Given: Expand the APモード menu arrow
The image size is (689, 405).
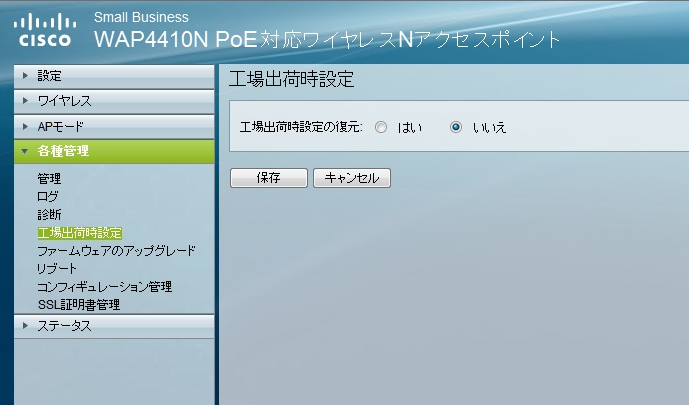Looking at the screenshot, I should click(25, 126).
